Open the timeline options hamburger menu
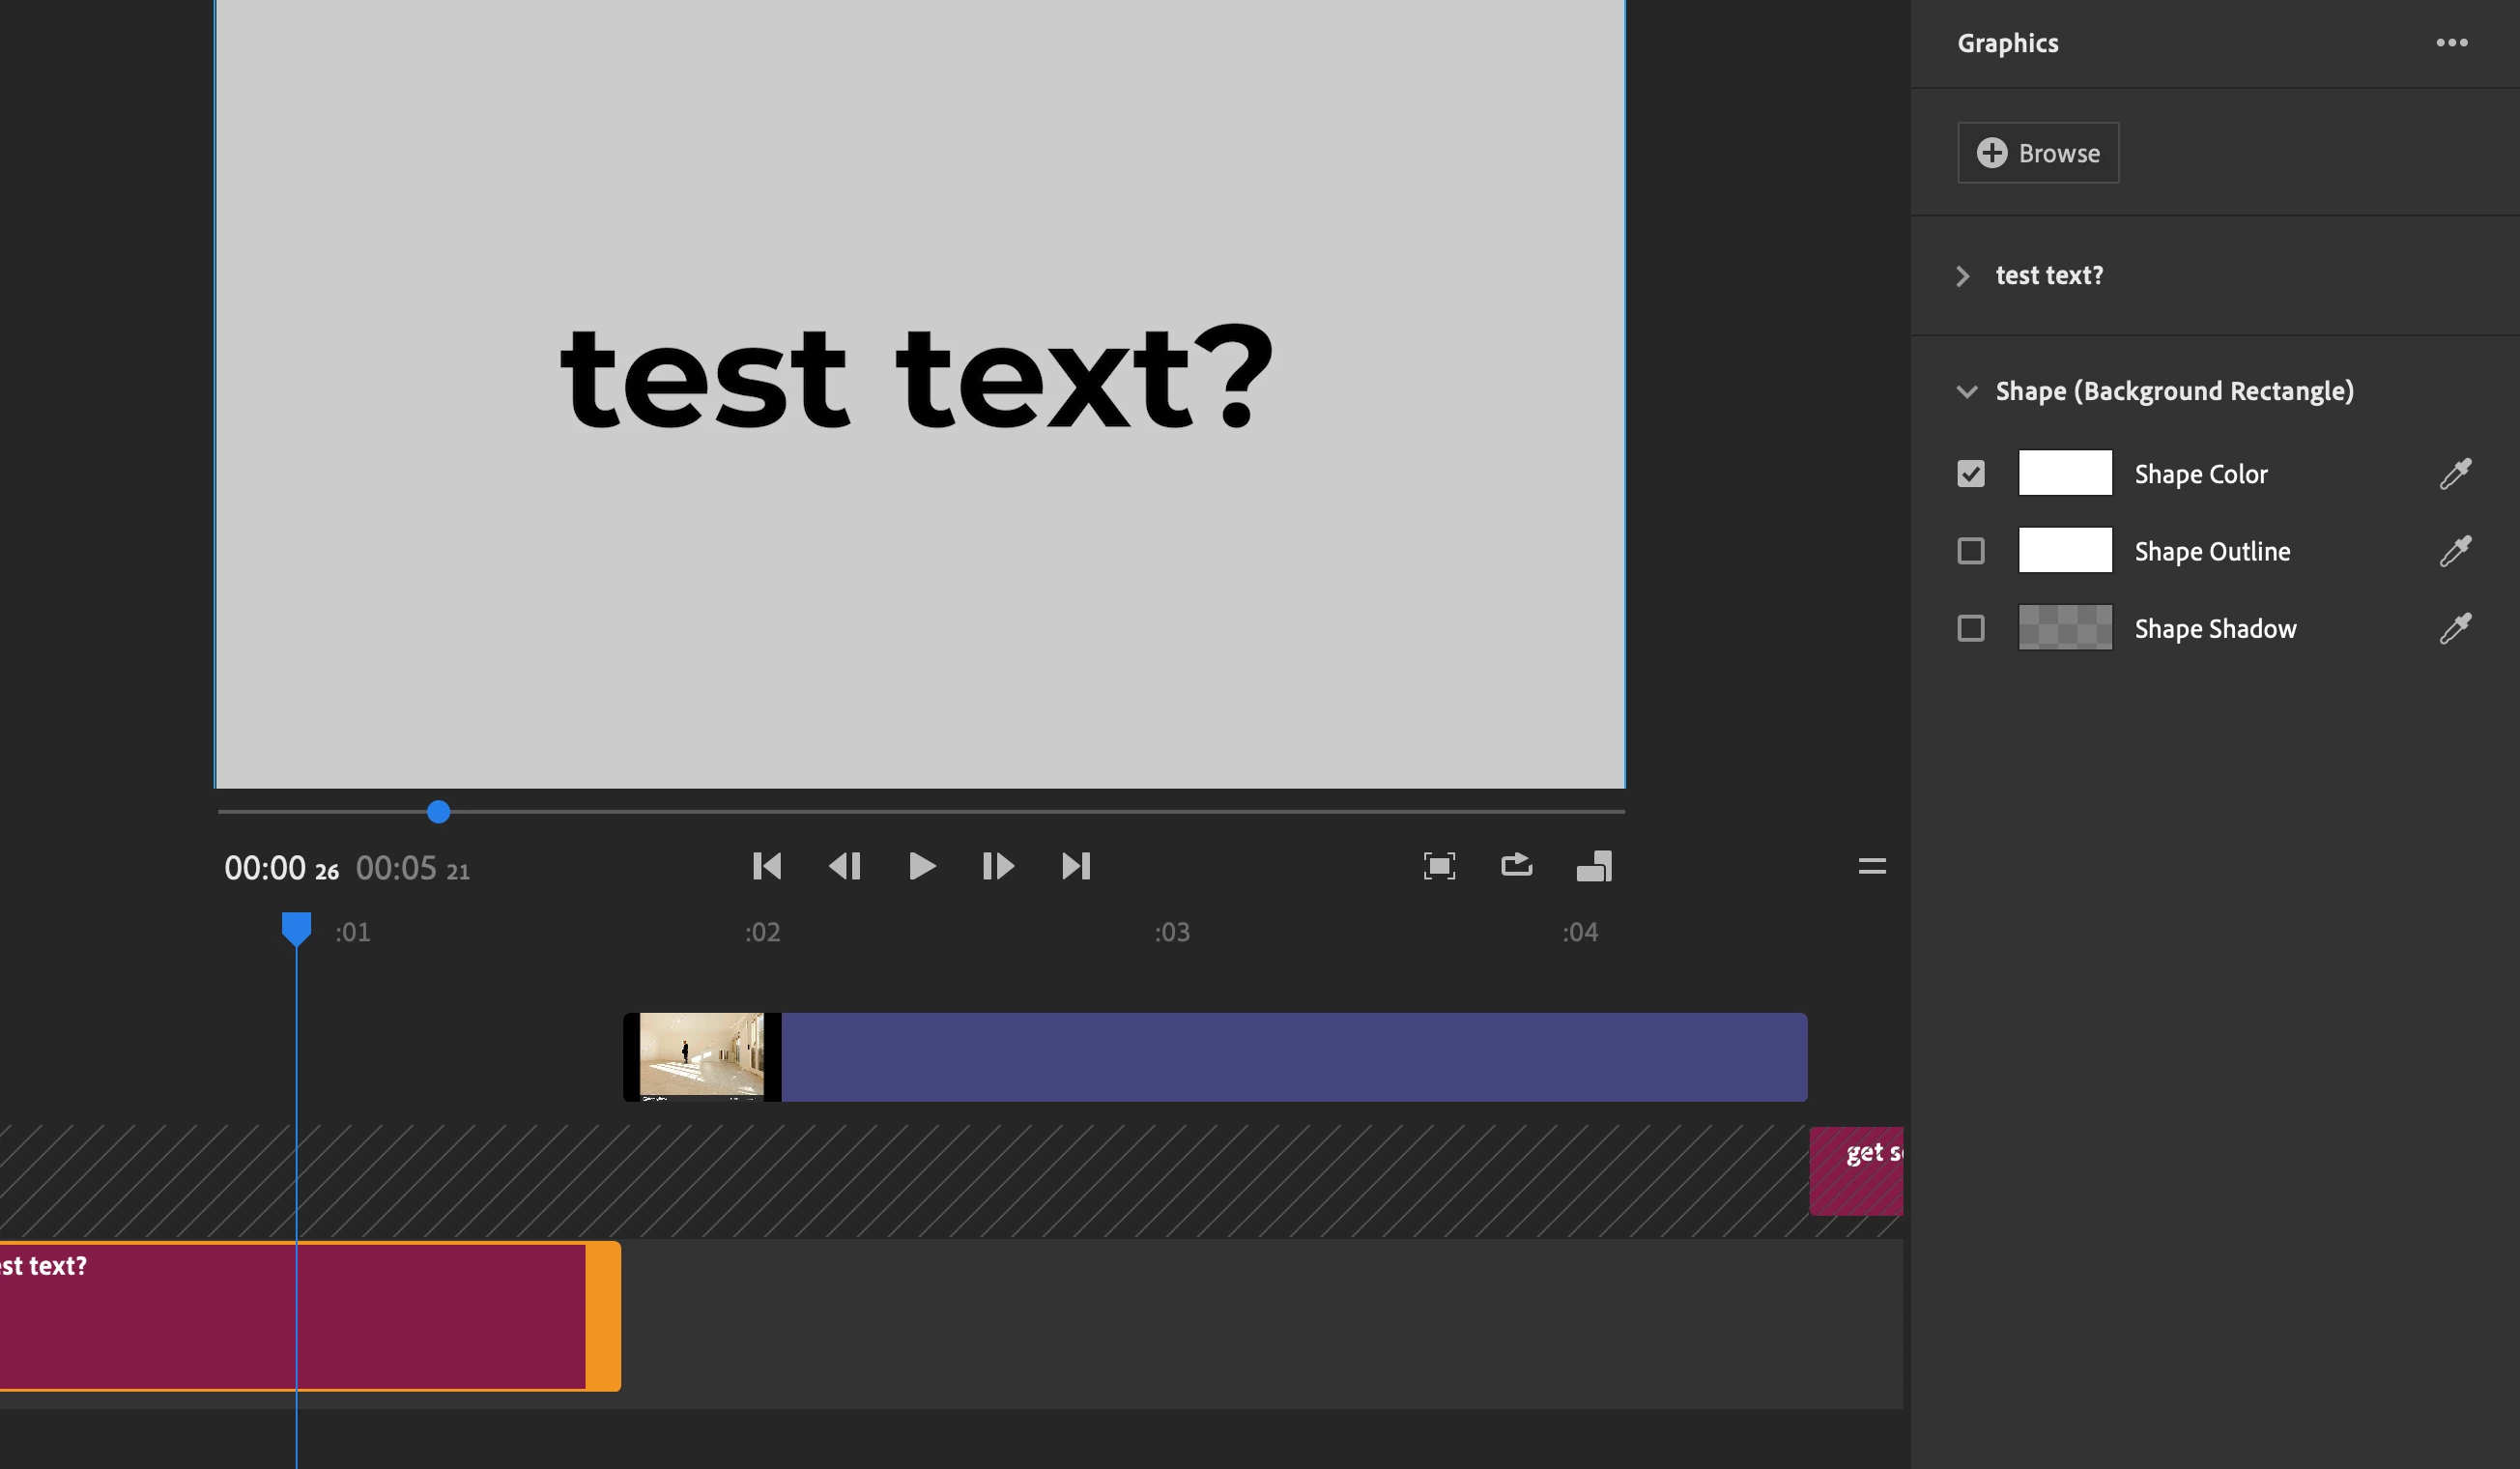The width and height of the screenshot is (2520, 1469). pos(1872,866)
